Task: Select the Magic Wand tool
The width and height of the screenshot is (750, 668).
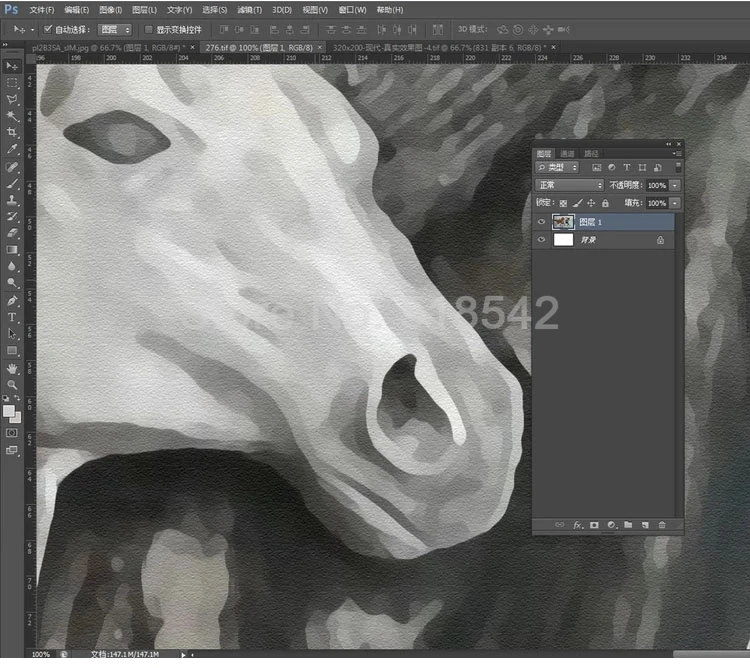Action: [12, 116]
